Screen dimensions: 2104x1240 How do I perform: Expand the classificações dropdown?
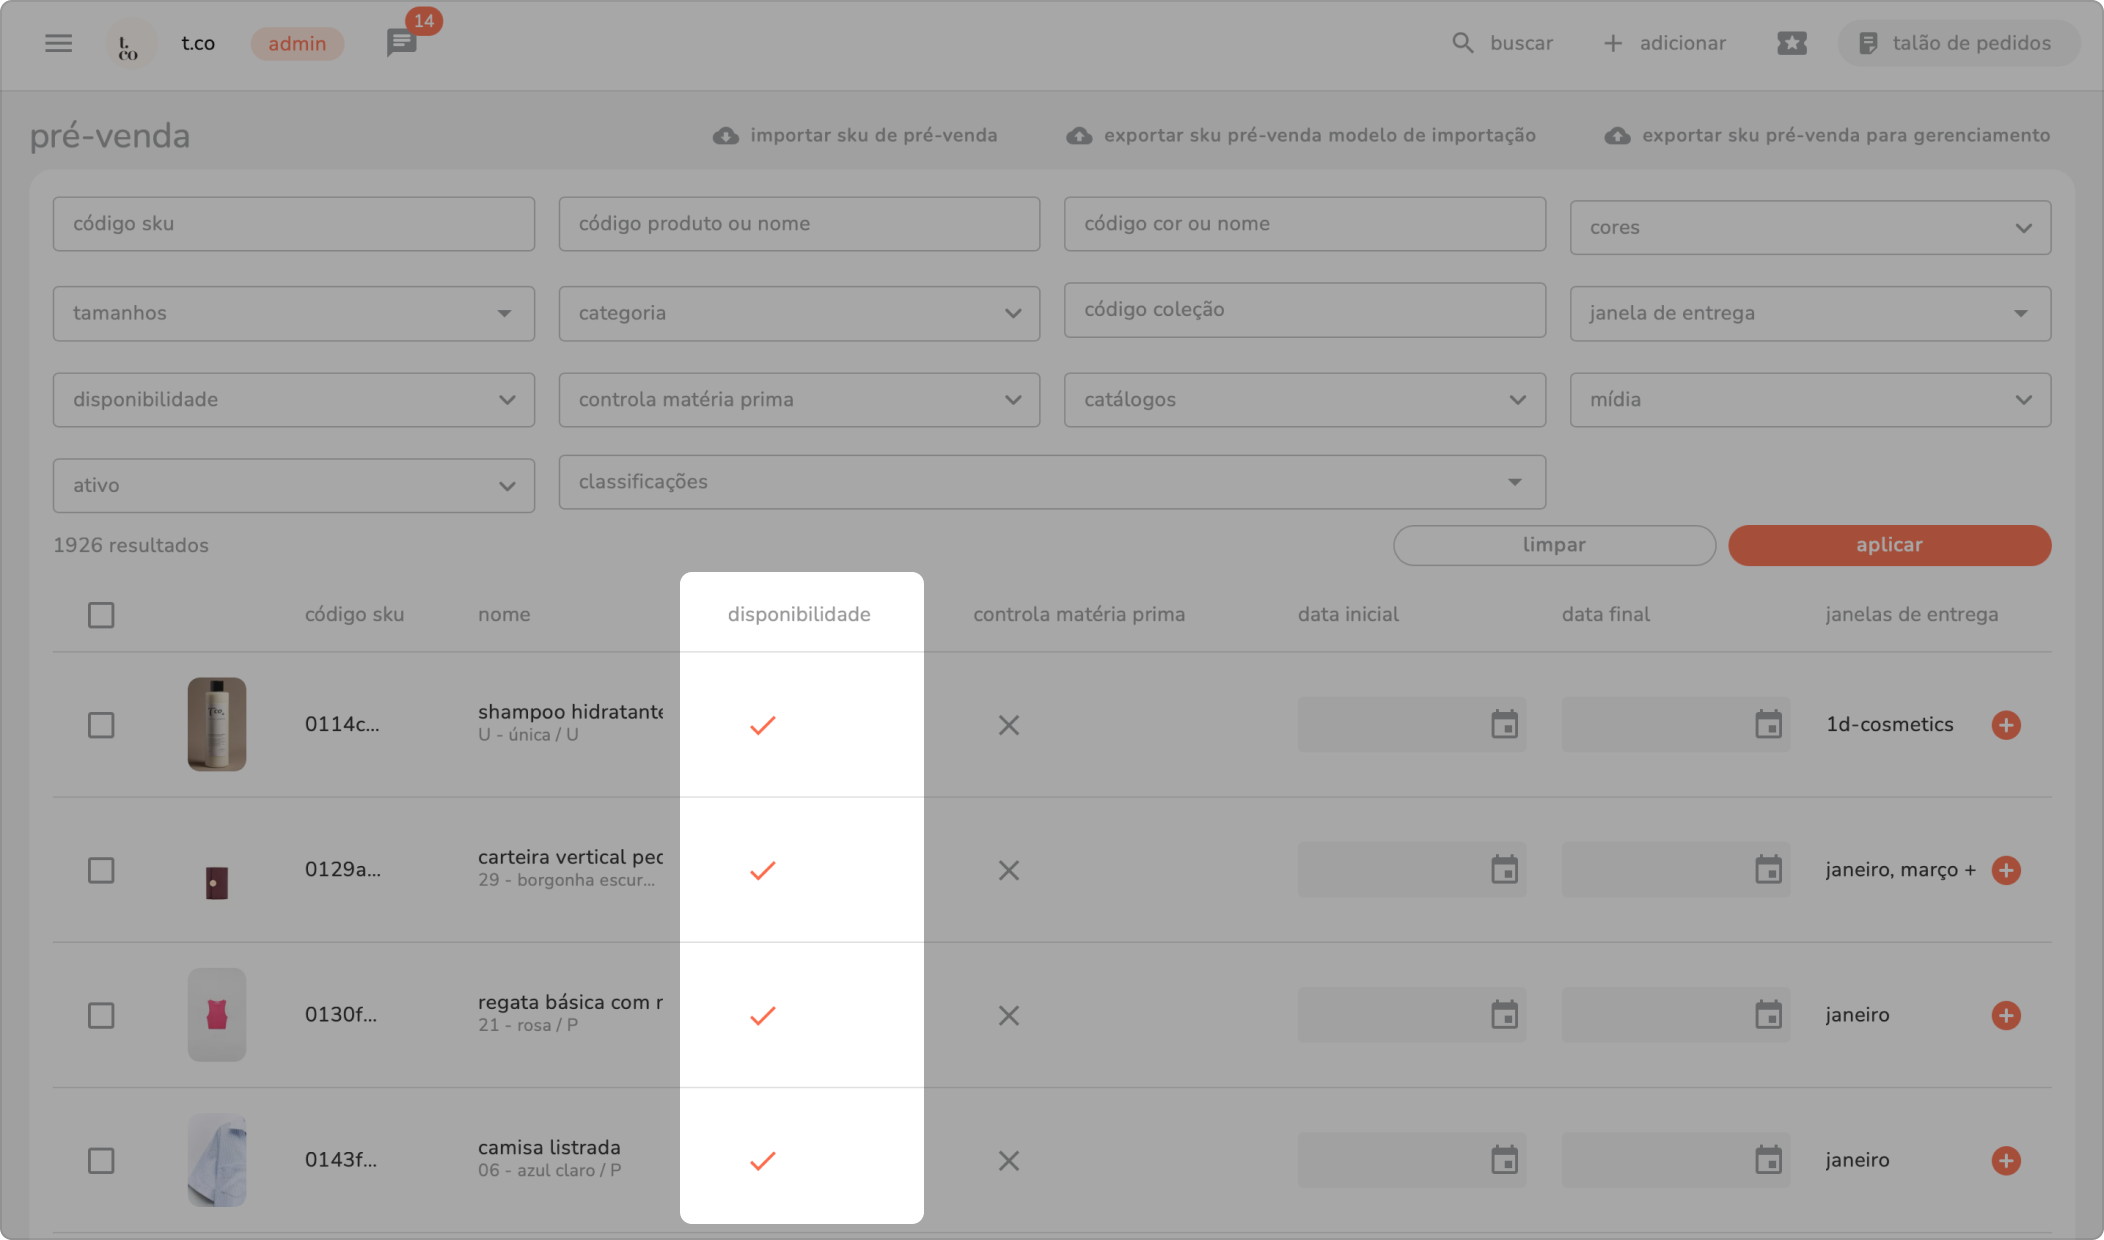click(1051, 482)
